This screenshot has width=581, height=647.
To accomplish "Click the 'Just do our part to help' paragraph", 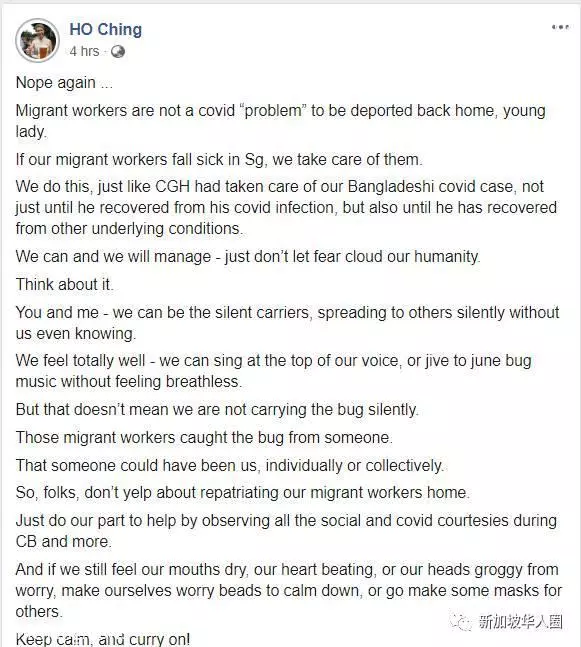I will tap(286, 531).
